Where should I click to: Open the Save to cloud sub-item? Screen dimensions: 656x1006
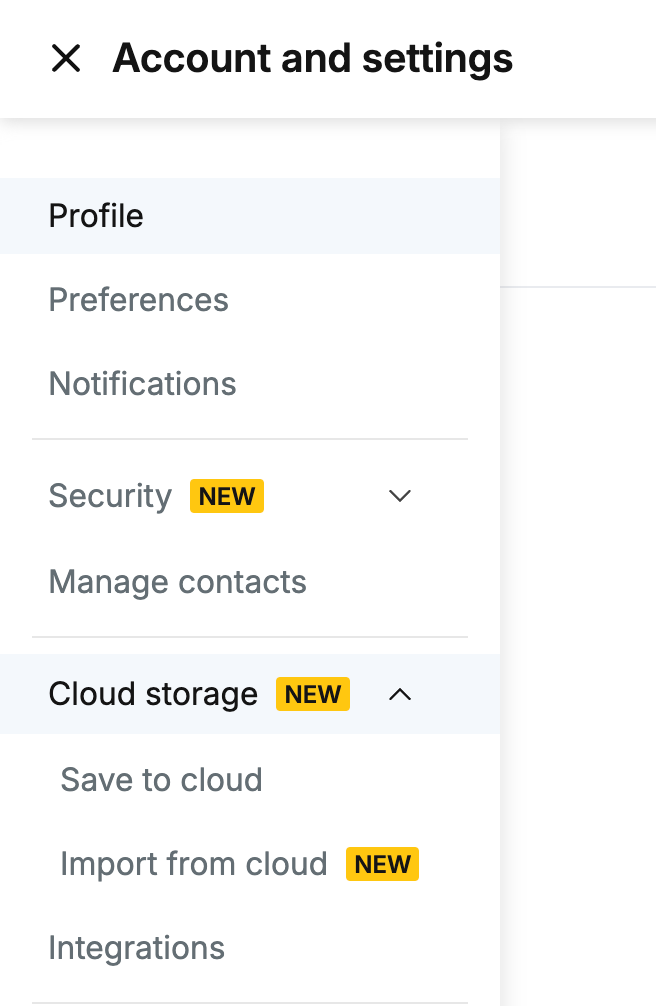(161, 780)
